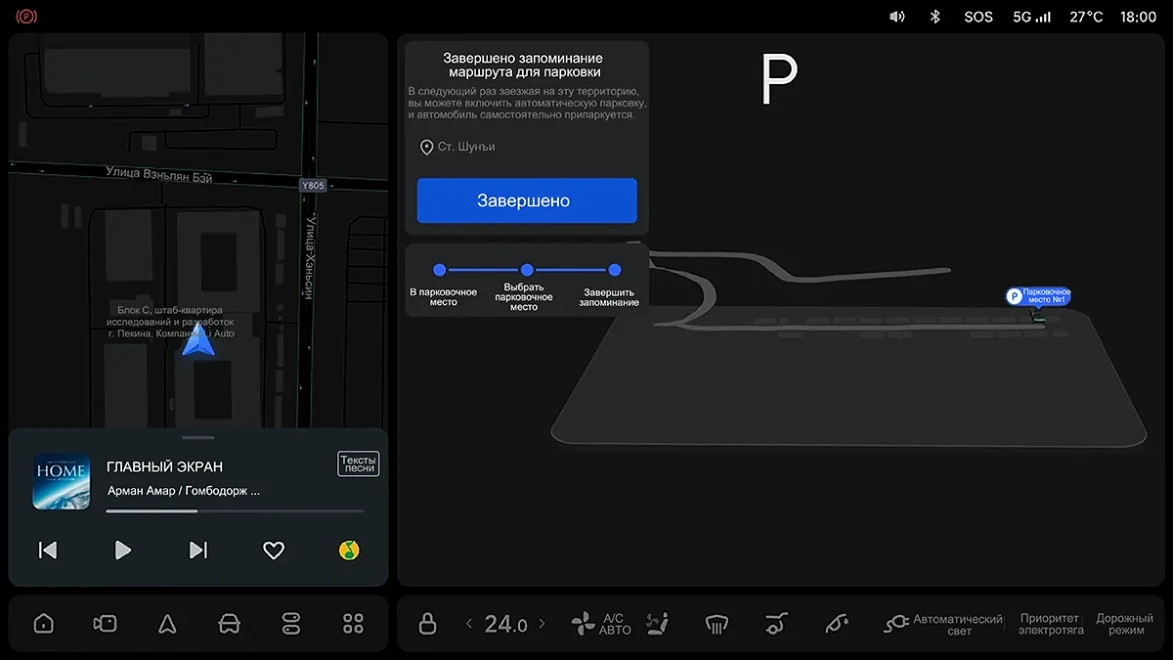Tap the 18:00 clock

point(1138,16)
